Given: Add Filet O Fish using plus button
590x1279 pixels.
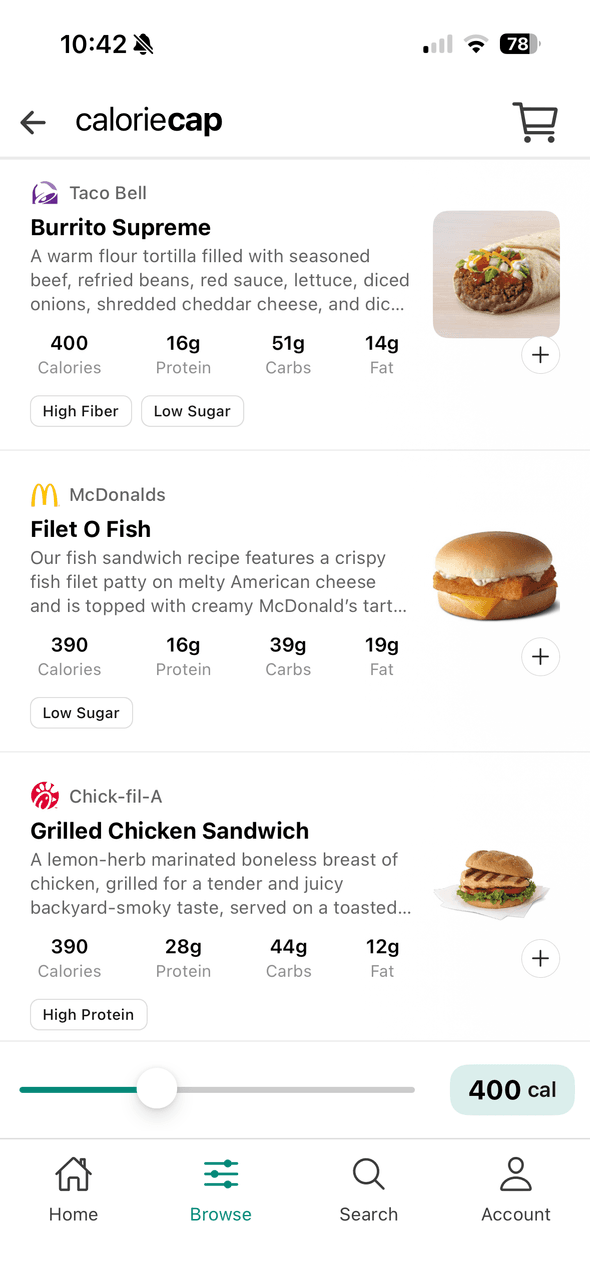Looking at the screenshot, I should click(540, 656).
